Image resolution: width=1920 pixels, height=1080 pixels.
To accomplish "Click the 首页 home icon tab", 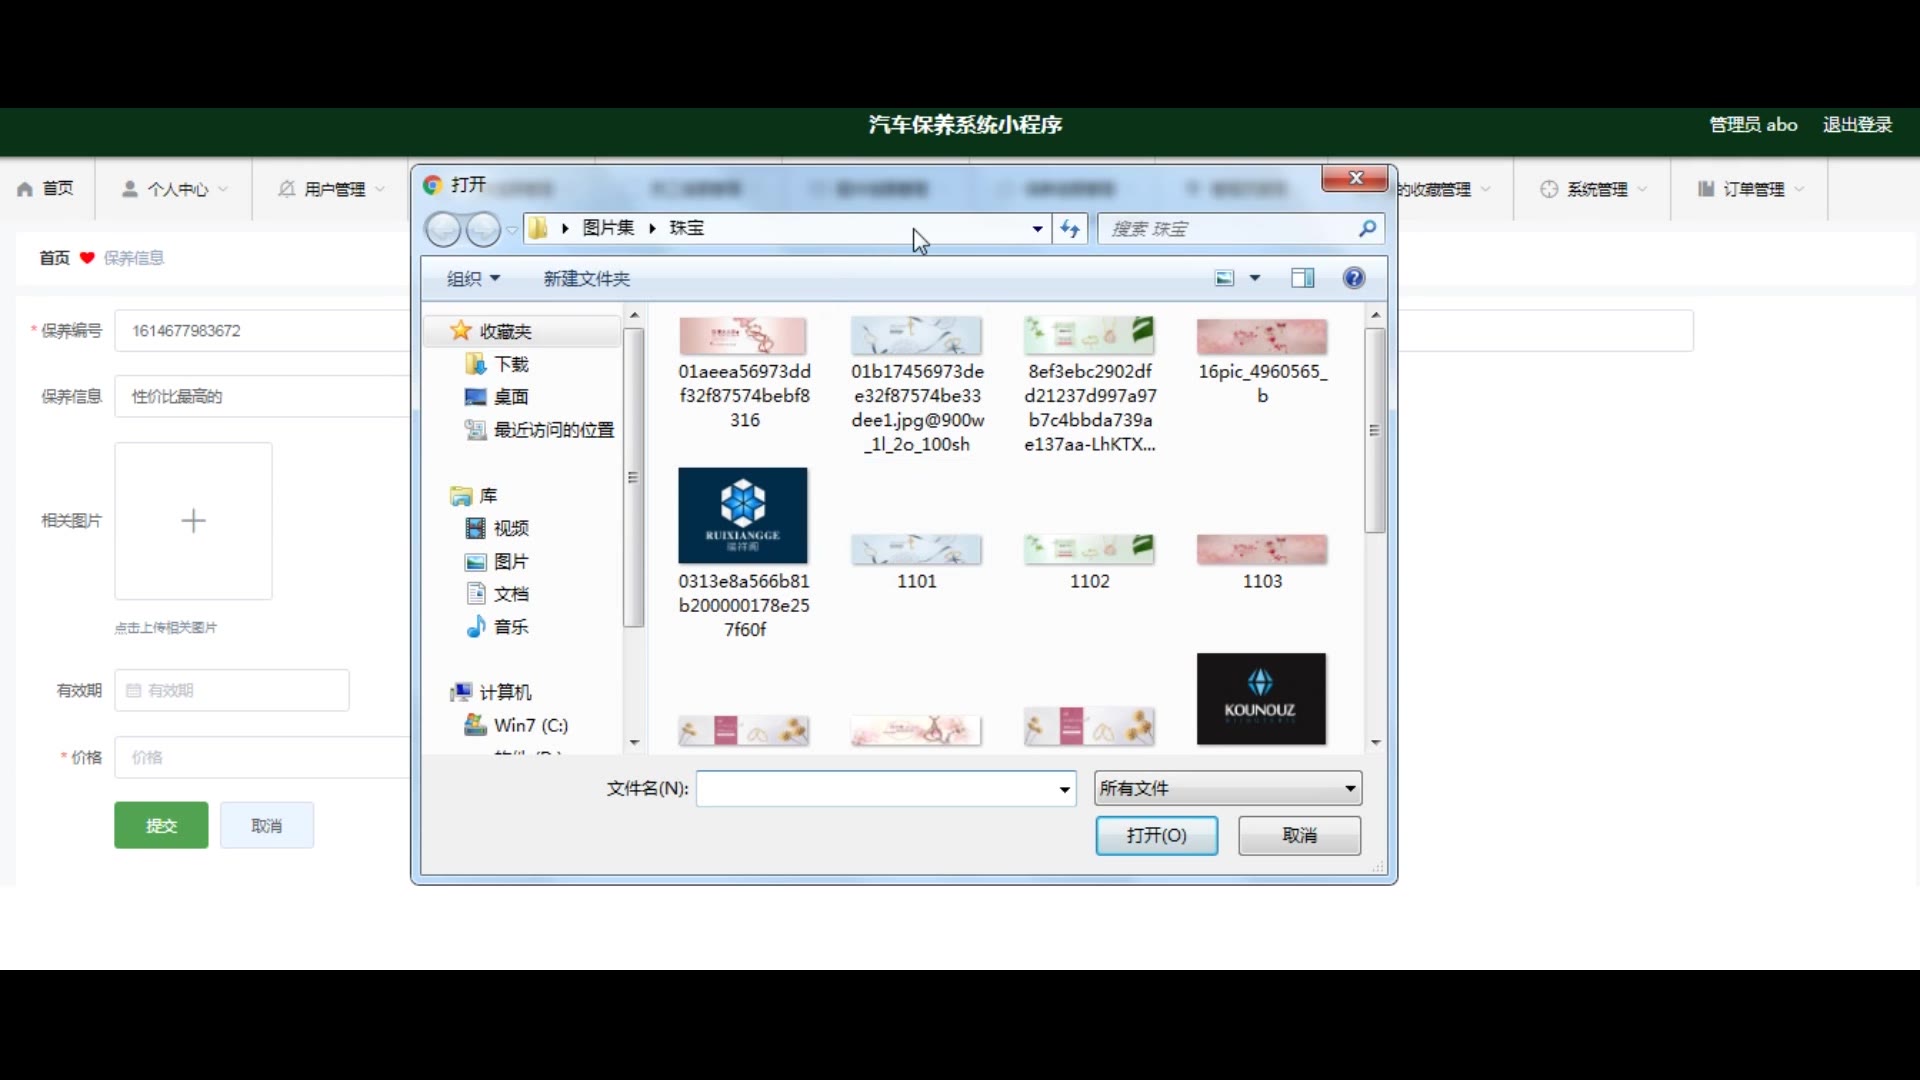I will coord(46,188).
